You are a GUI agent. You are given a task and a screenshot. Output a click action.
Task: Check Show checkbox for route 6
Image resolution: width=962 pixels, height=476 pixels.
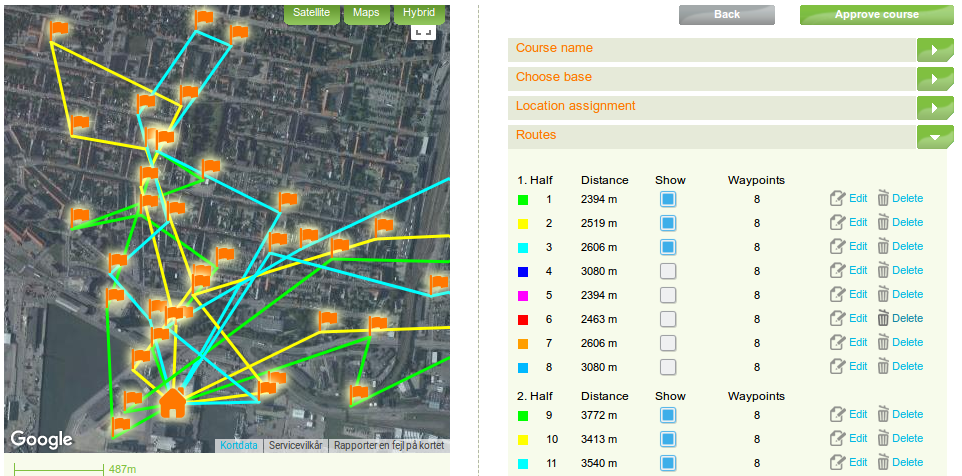coord(668,318)
